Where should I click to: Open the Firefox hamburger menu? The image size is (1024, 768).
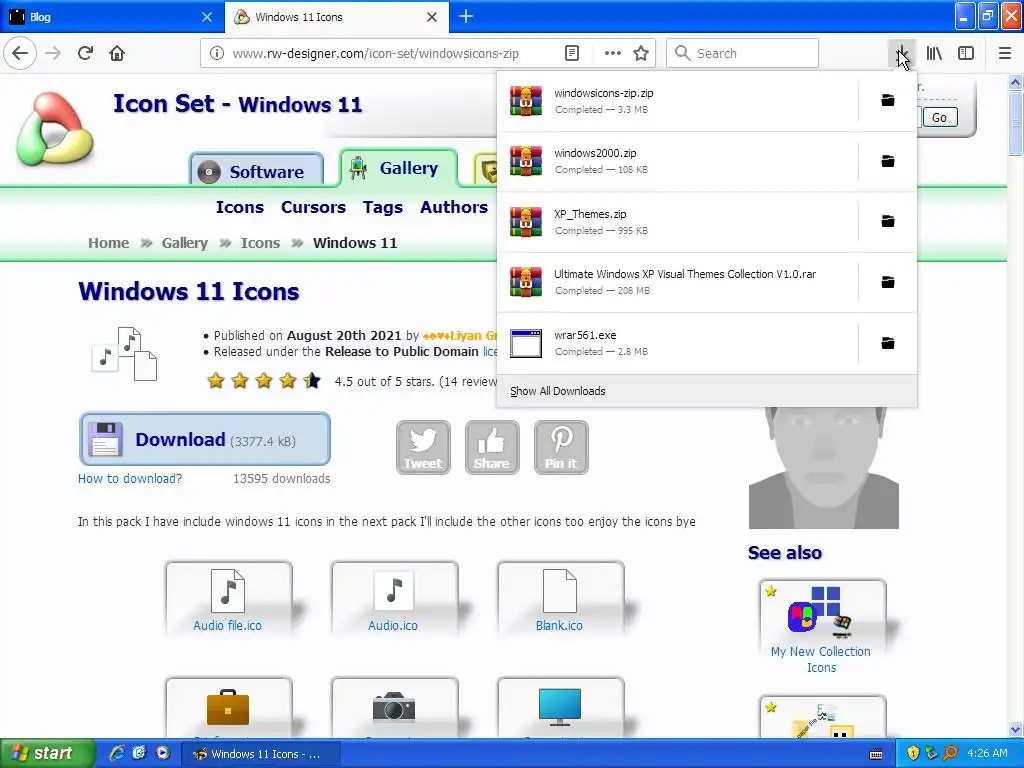pyautogui.click(x=1004, y=54)
